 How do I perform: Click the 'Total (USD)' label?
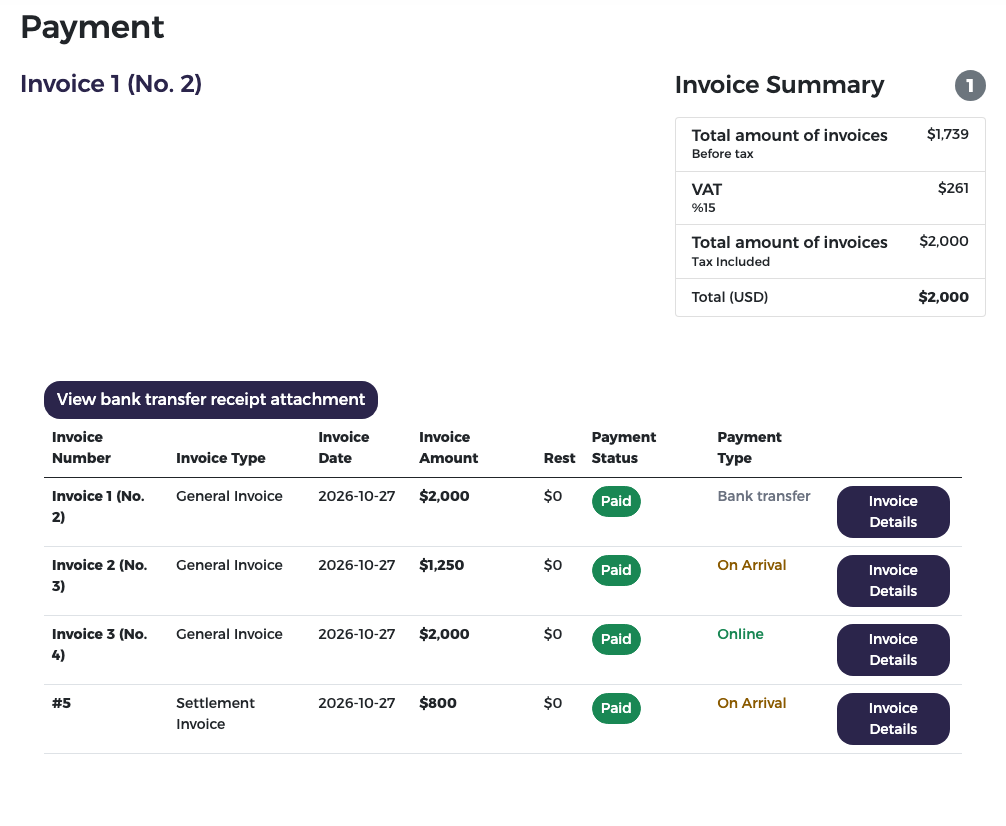click(x=729, y=297)
